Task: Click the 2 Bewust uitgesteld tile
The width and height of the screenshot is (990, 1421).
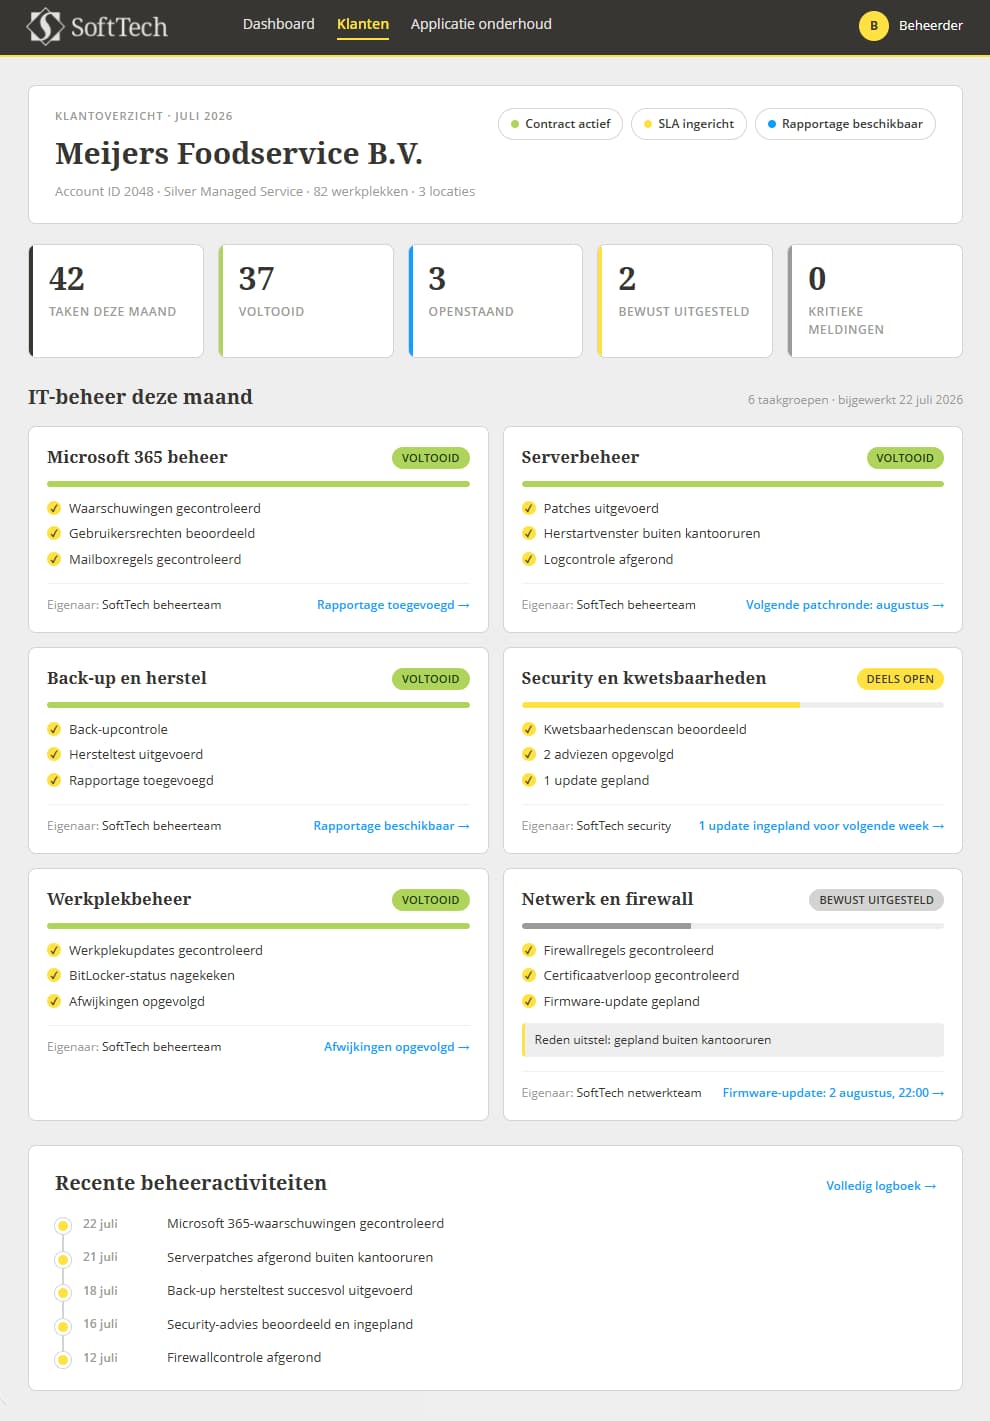Action: 685,301
